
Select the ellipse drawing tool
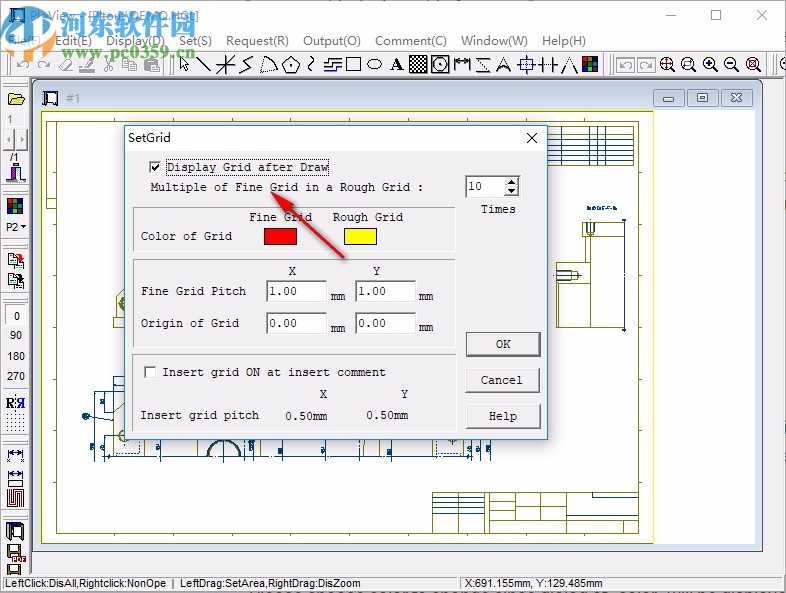click(374, 64)
